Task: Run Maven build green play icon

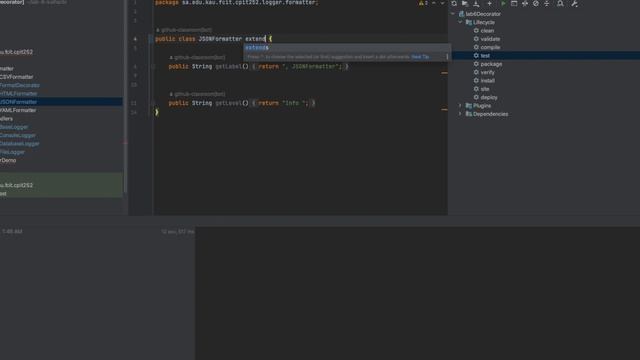Action: [503, 3]
